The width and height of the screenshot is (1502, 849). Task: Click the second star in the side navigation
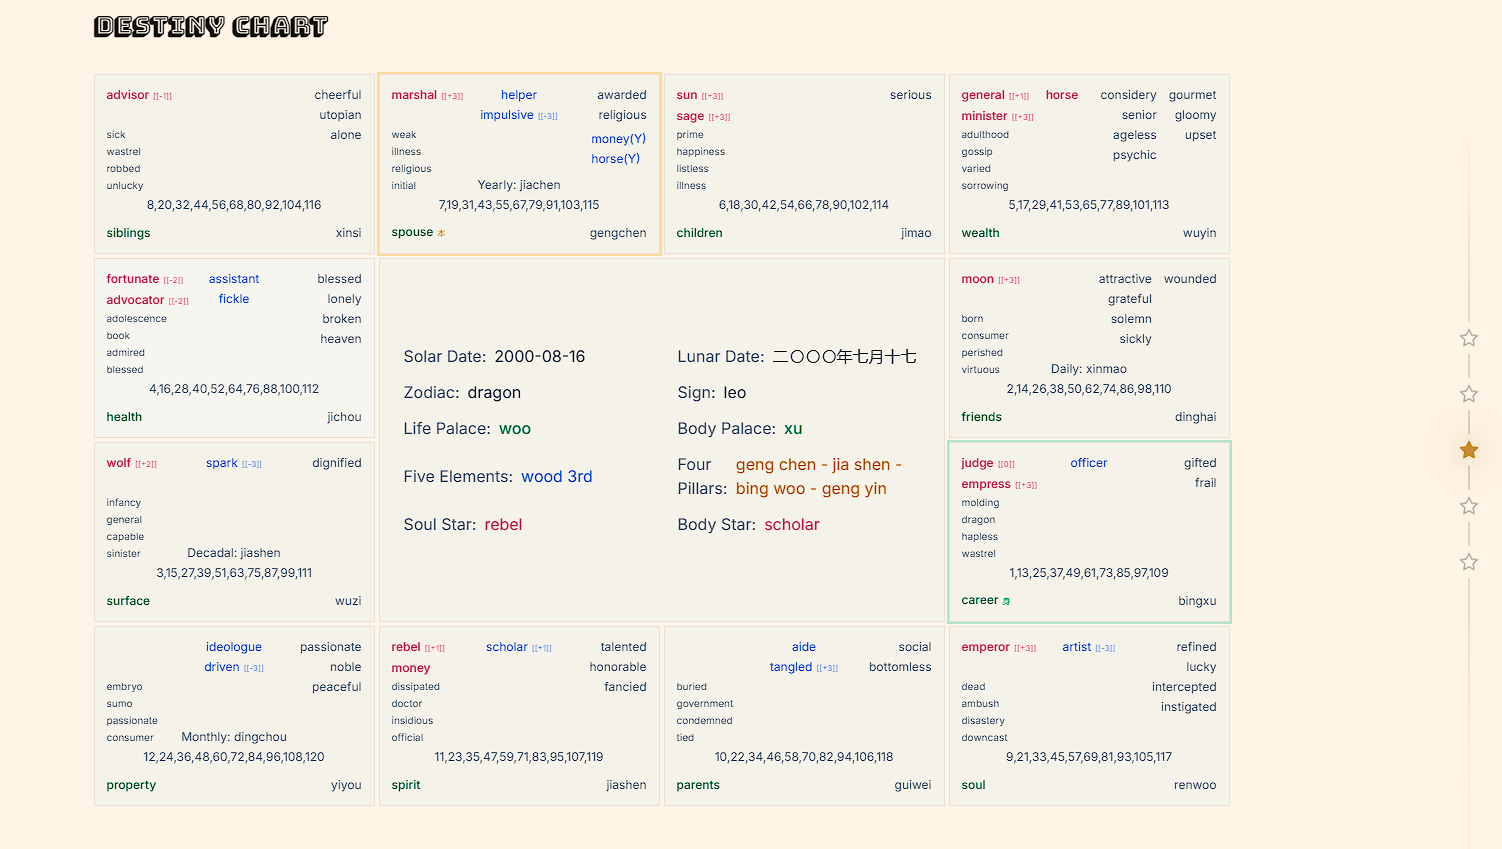pos(1469,394)
